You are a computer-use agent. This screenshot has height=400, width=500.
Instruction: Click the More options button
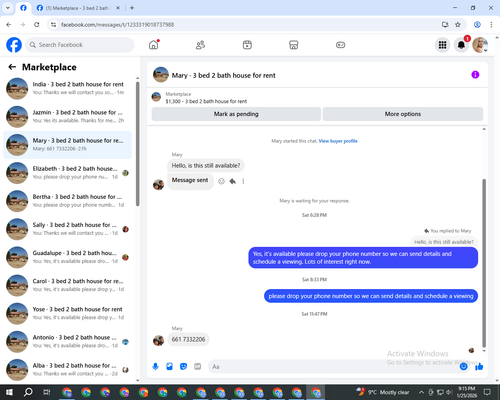(403, 114)
